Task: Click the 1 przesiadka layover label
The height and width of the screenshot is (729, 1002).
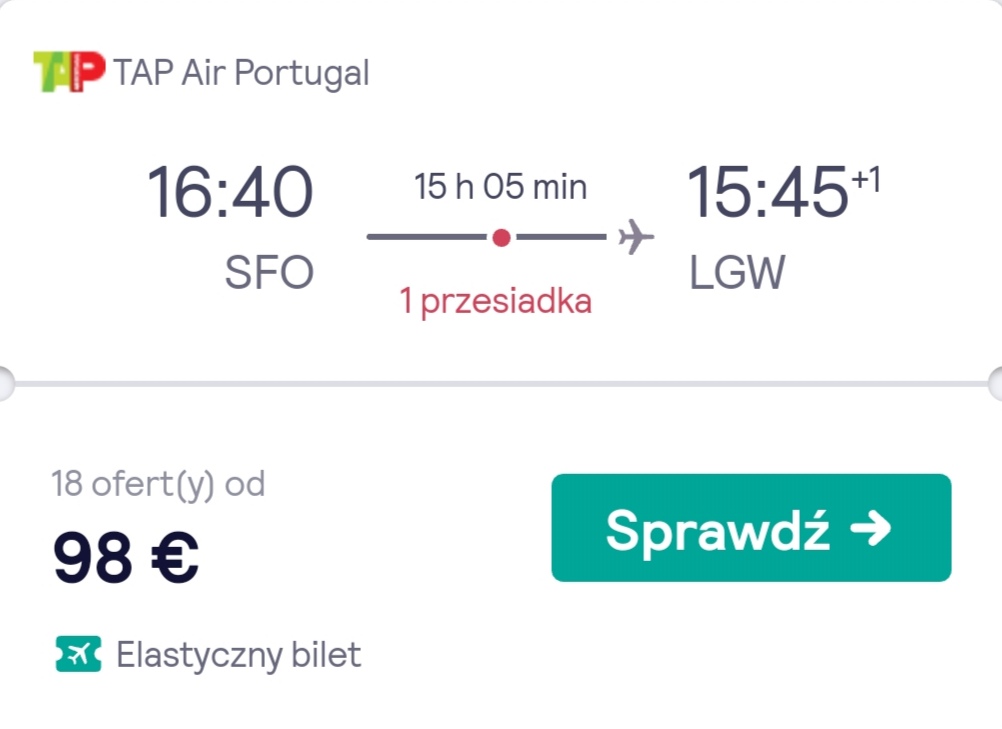Action: point(496,301)
